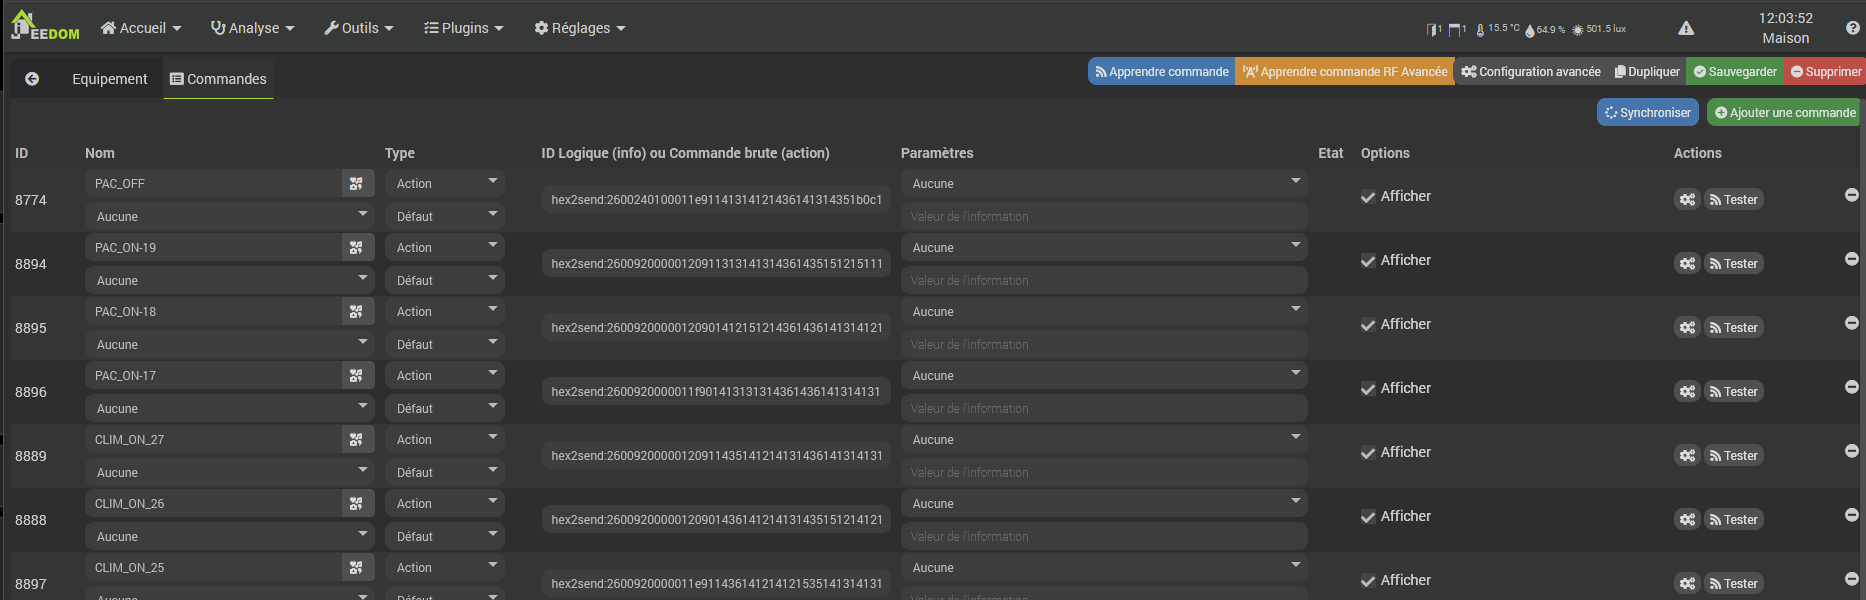Switch to the Equipement tab
Image resolution: width=1866 pixels, height=600 pixels.
coord(109,79)
